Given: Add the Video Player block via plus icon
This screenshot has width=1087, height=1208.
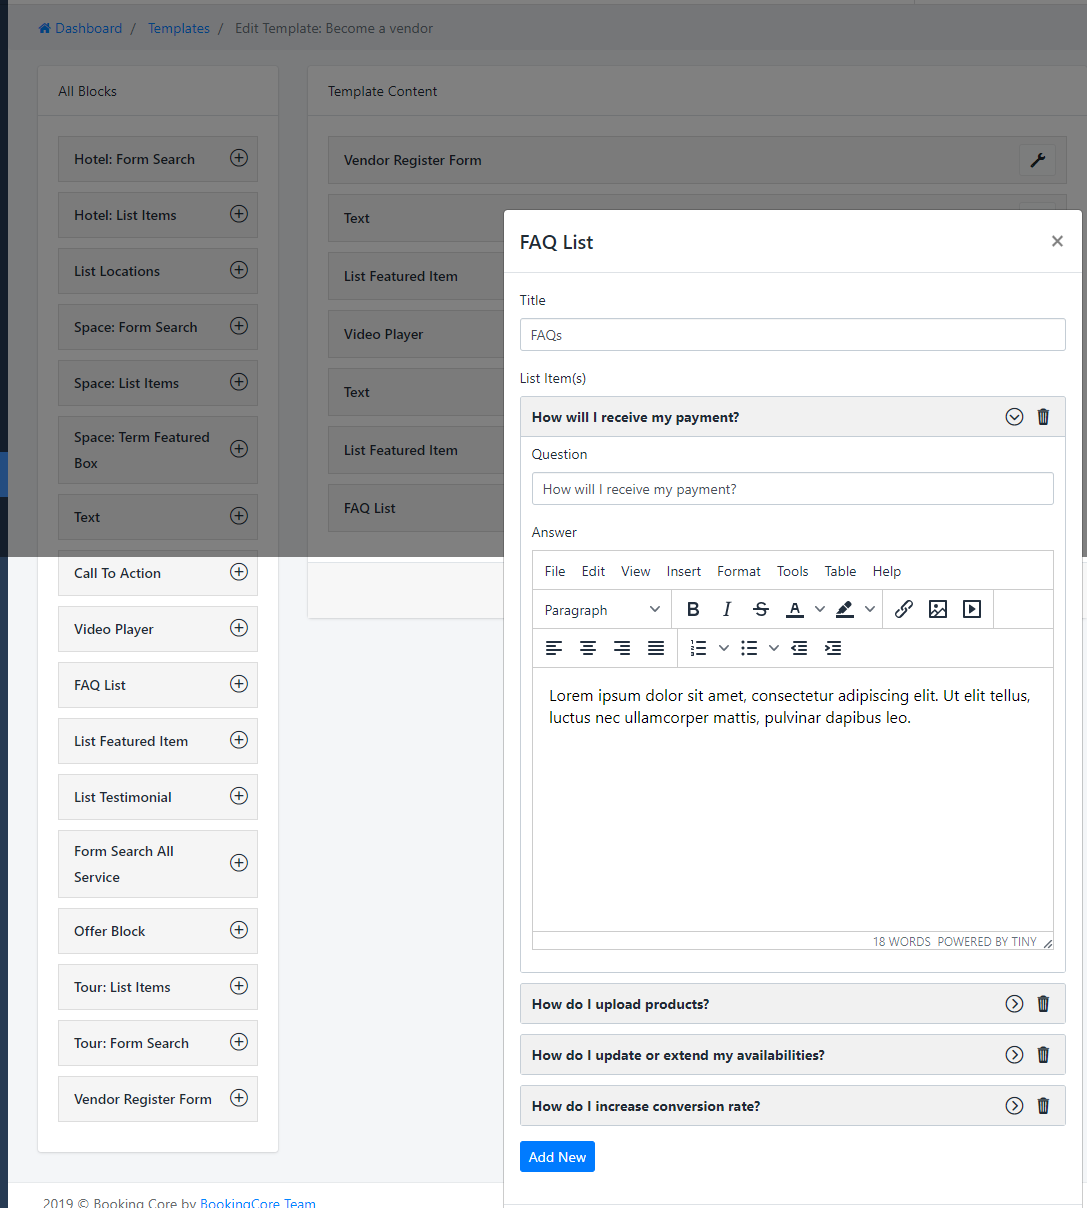Looking at the screenshot, I should click(239, 628).
